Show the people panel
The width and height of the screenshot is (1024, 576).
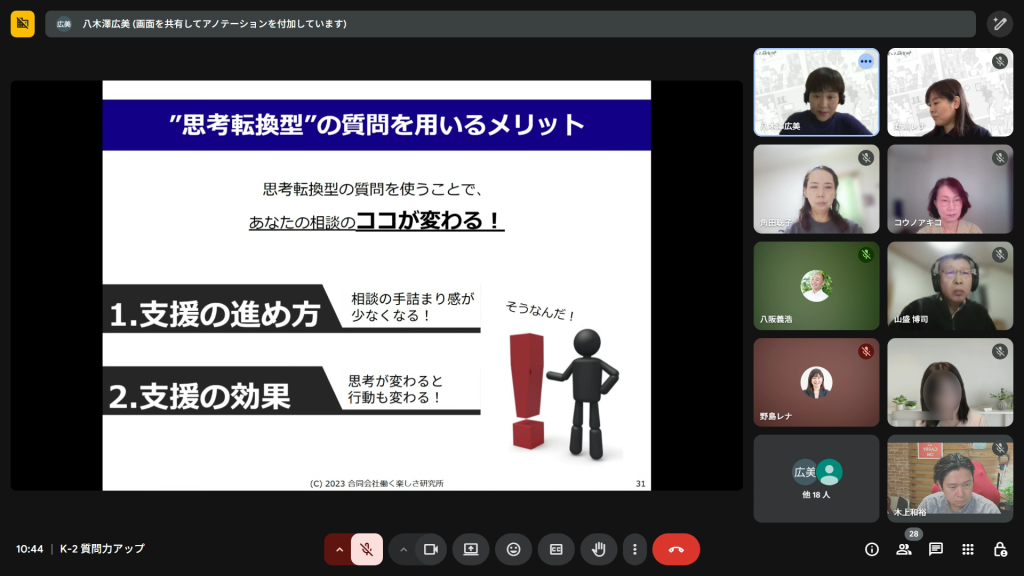click(x=904, y=549)
